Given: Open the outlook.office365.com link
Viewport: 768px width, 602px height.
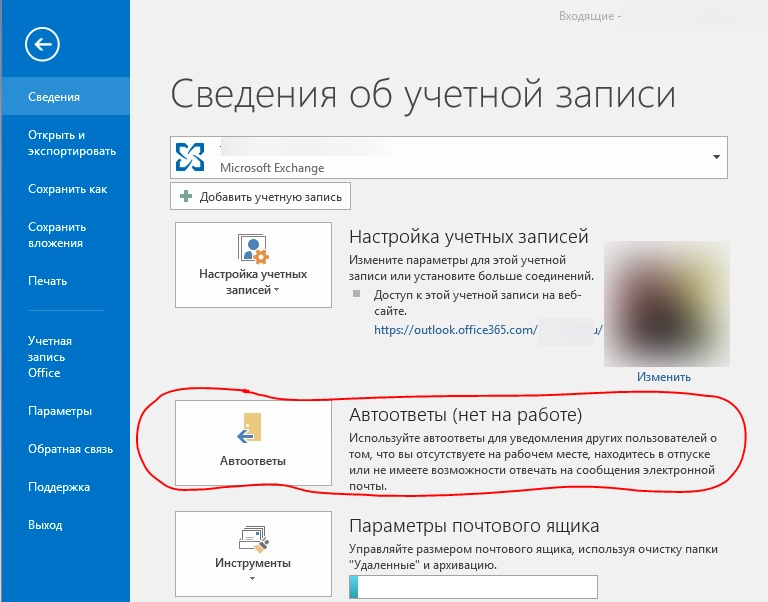Looking at the screenshot, I should [x=455, y=329].
